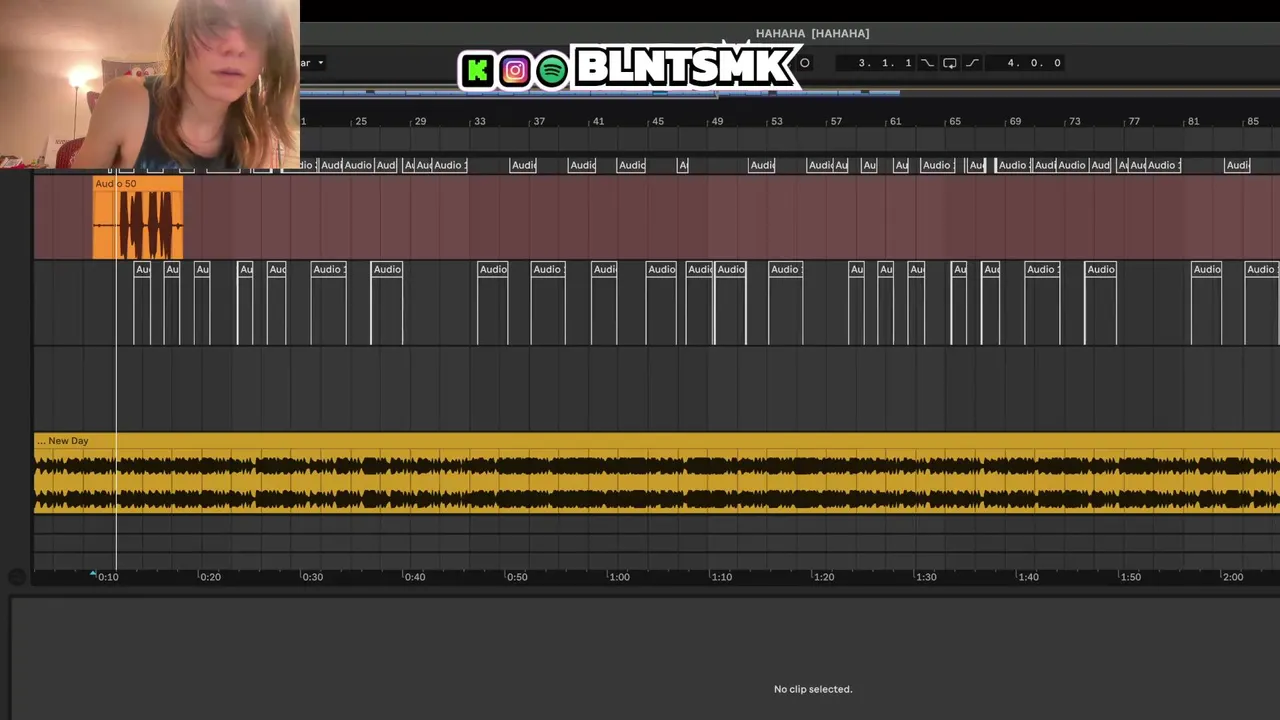The height and width of the screenshot is (720, 1280).
Task: Select the yellow New Day audio clip
Action: [x=657, y=473]
